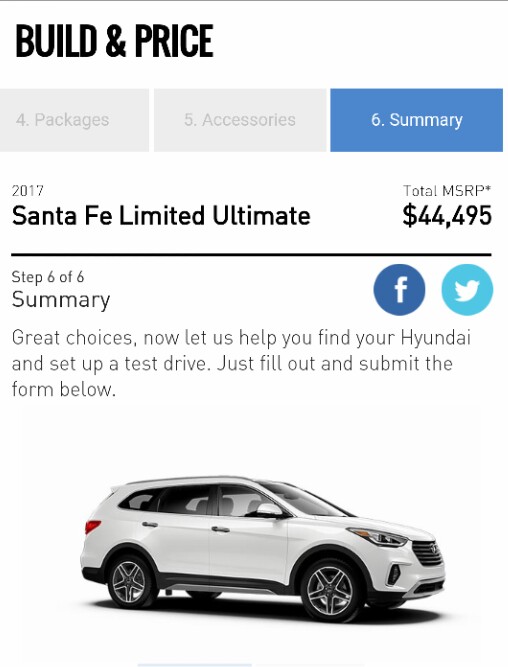This screenshot has height=667, width=508.
Task: Tap the blue image slider indicator bar
Action: 195,664
